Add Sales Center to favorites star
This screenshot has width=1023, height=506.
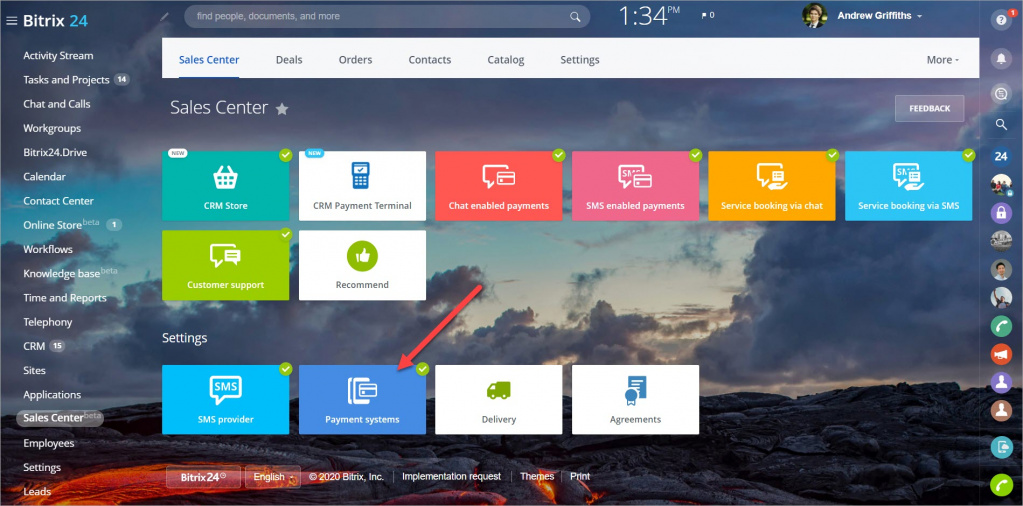(282, 109)
